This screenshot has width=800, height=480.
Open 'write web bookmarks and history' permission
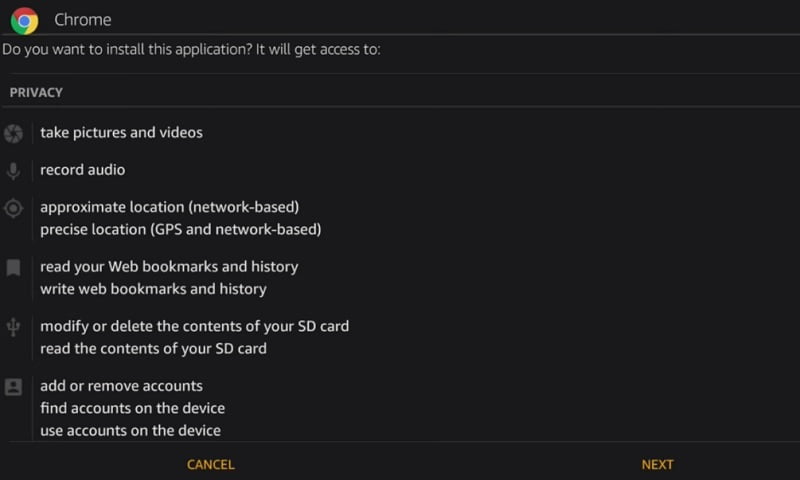(x=153, y=289)
